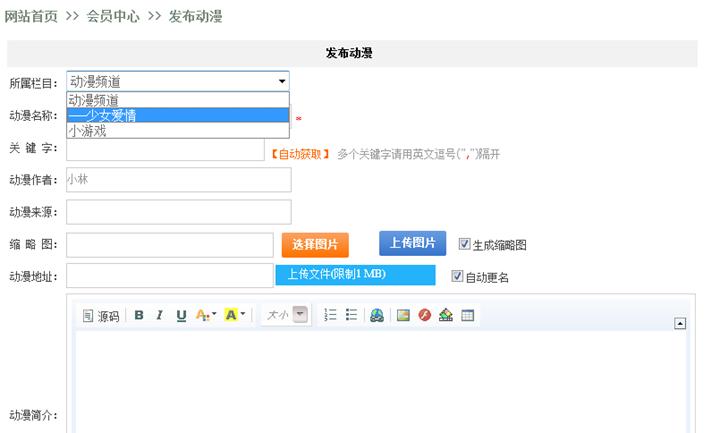Click the insert table icon
The image size is (720, 433).
point(467,315)
